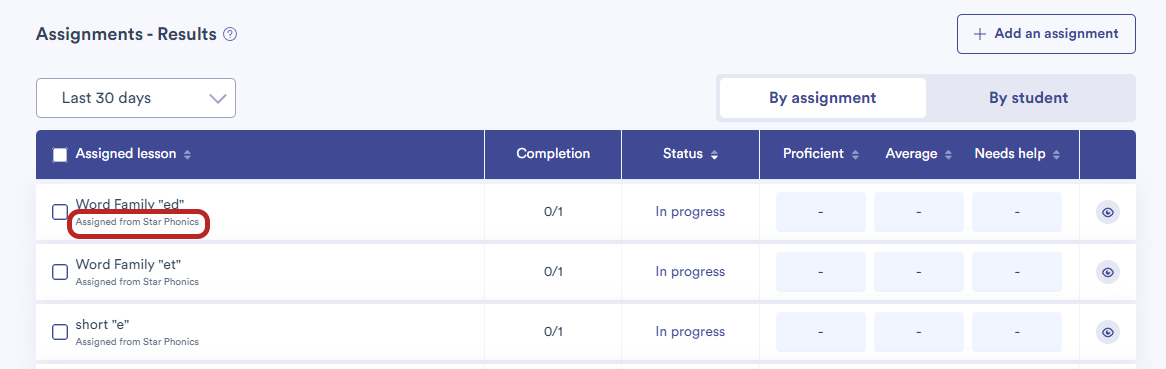Open the Word Family "et" lesson title
This screenshot has width=1166, height=369.
click(129, 265)
